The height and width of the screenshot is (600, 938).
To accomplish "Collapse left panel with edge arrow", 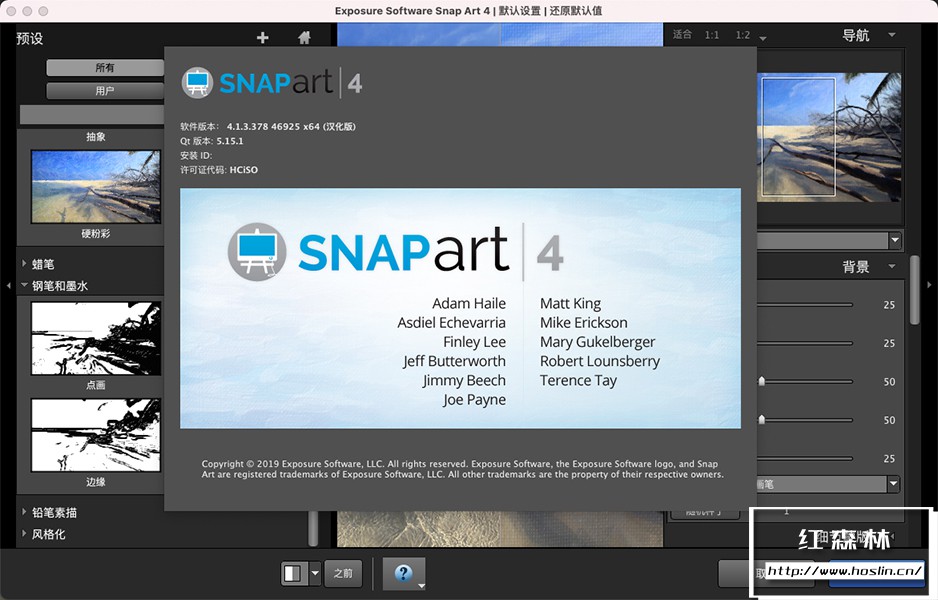I will pos(8,286).
